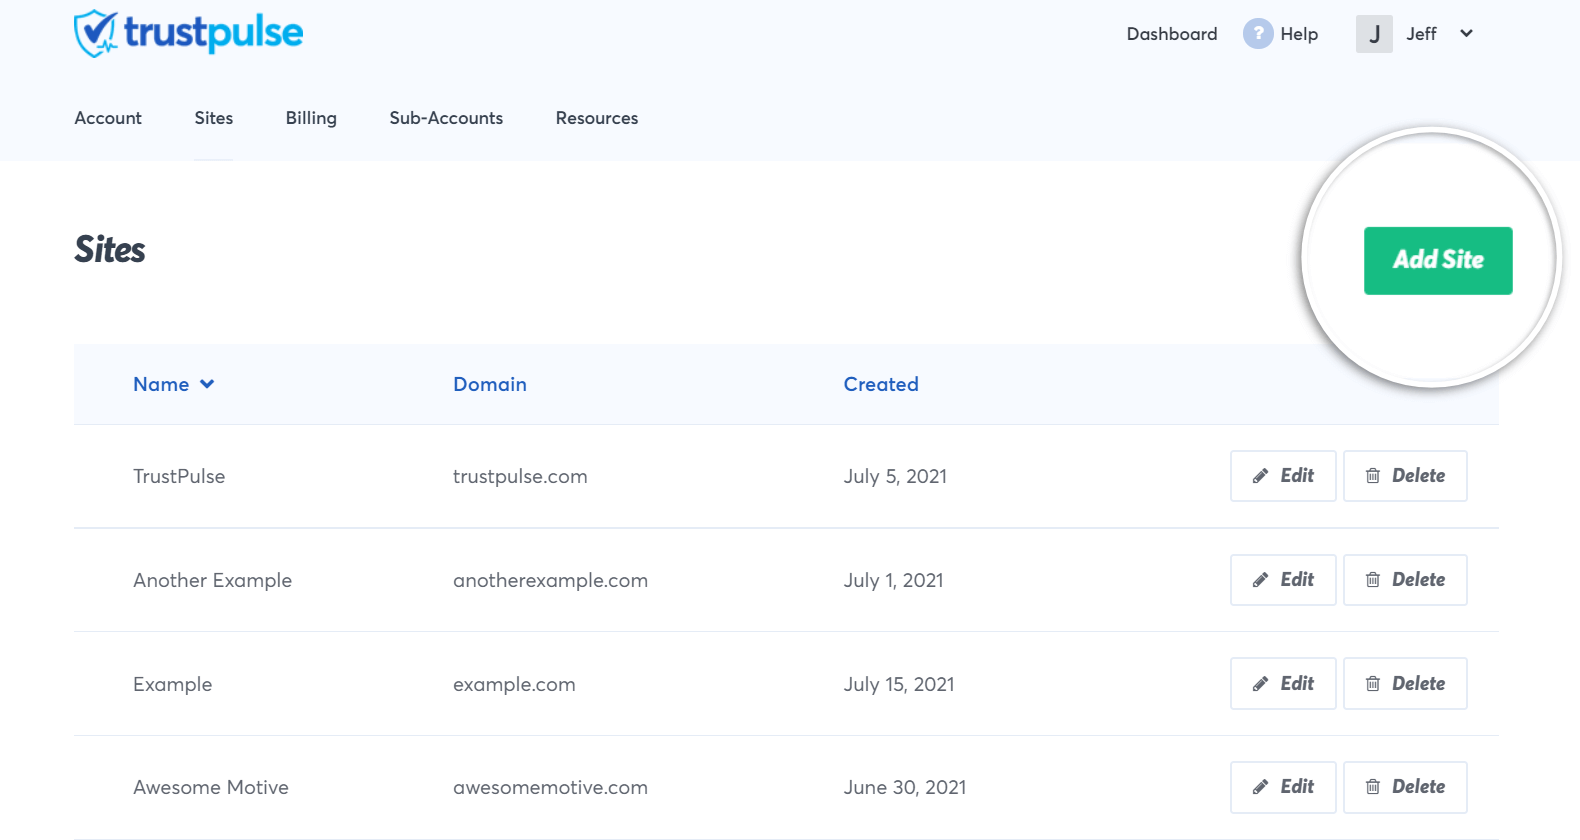1580x840 pixels.
Task: Click the green Add Site button
Action: pyautogui.click(x=1438, y=260)
